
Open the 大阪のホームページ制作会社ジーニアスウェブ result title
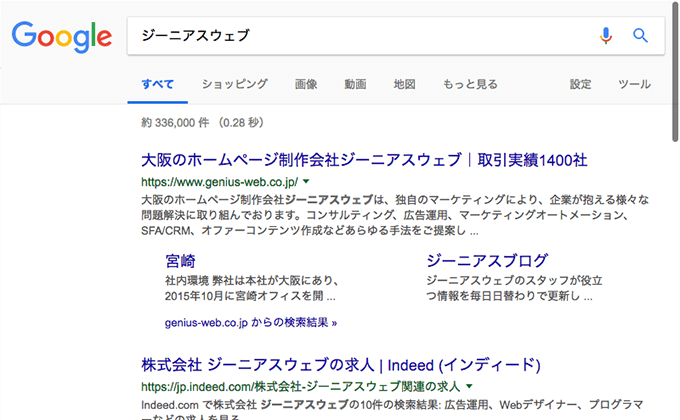tap(364, 160)
